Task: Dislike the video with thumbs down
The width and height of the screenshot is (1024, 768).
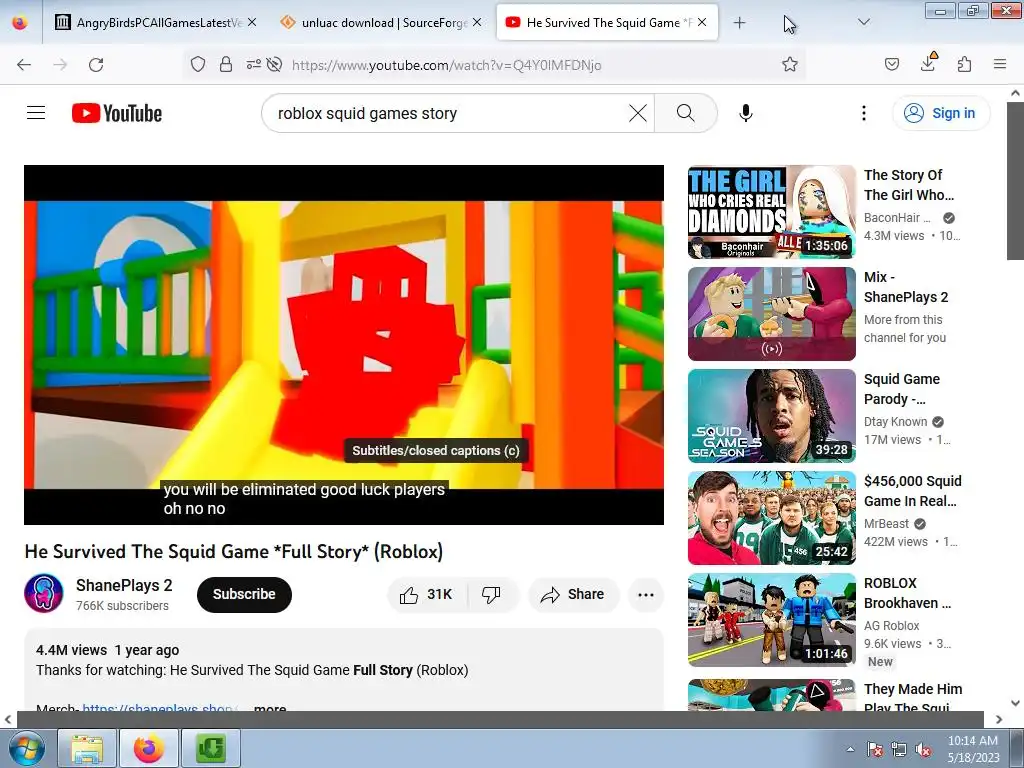Action: pyautogui.click(x=491, y=594)
